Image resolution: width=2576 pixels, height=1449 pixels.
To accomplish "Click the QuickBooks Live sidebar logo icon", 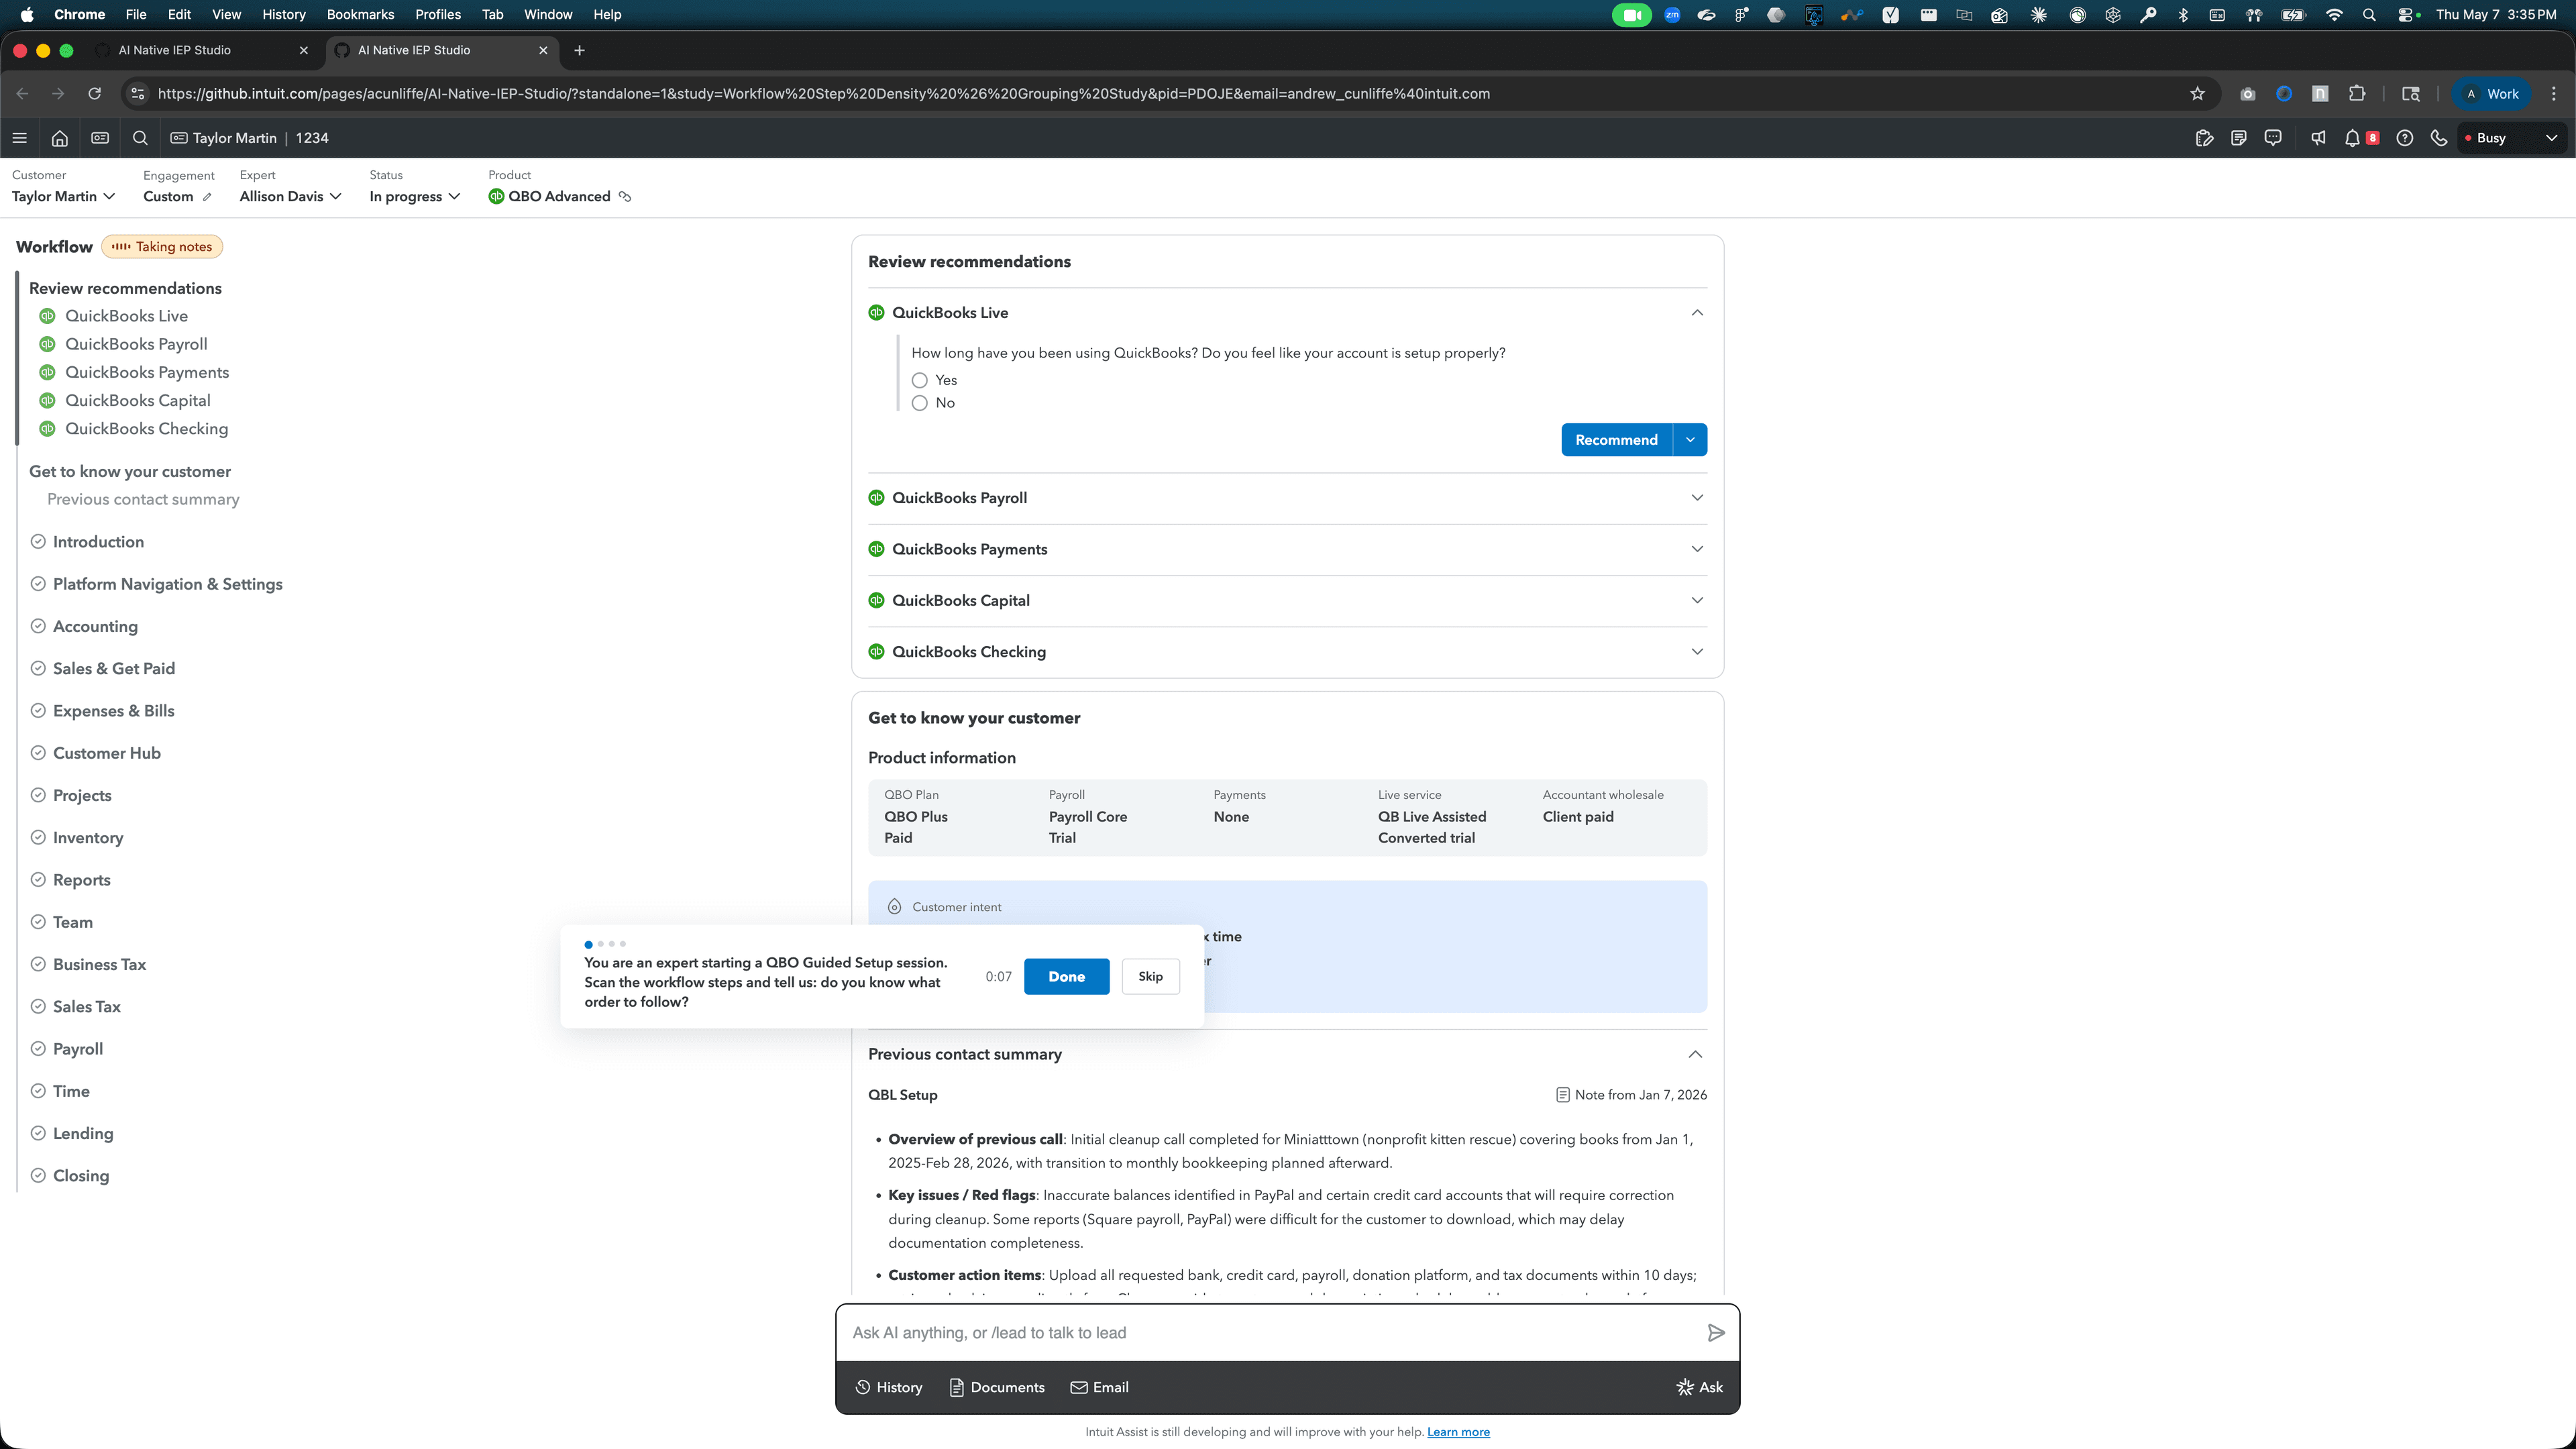I will [x=47, y=316].
